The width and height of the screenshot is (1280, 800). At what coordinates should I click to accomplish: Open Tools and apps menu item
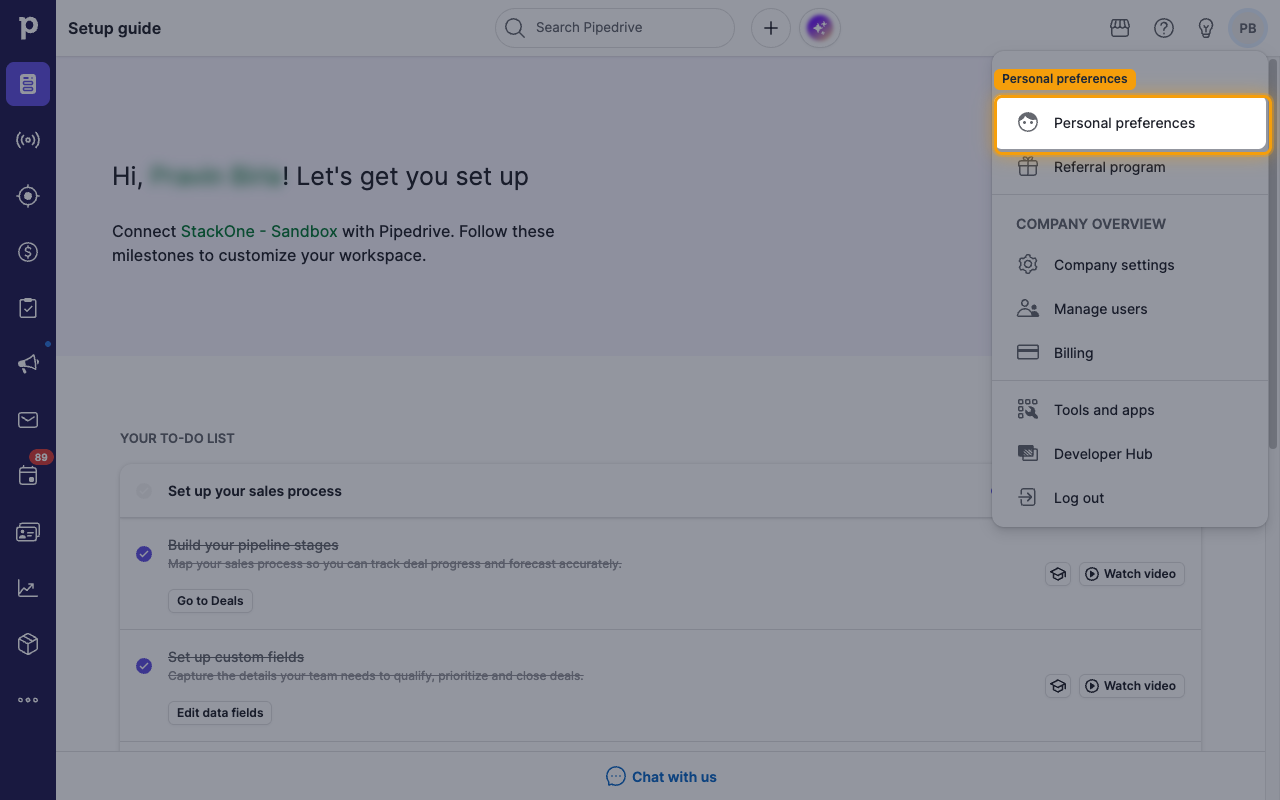(1131, 410)
